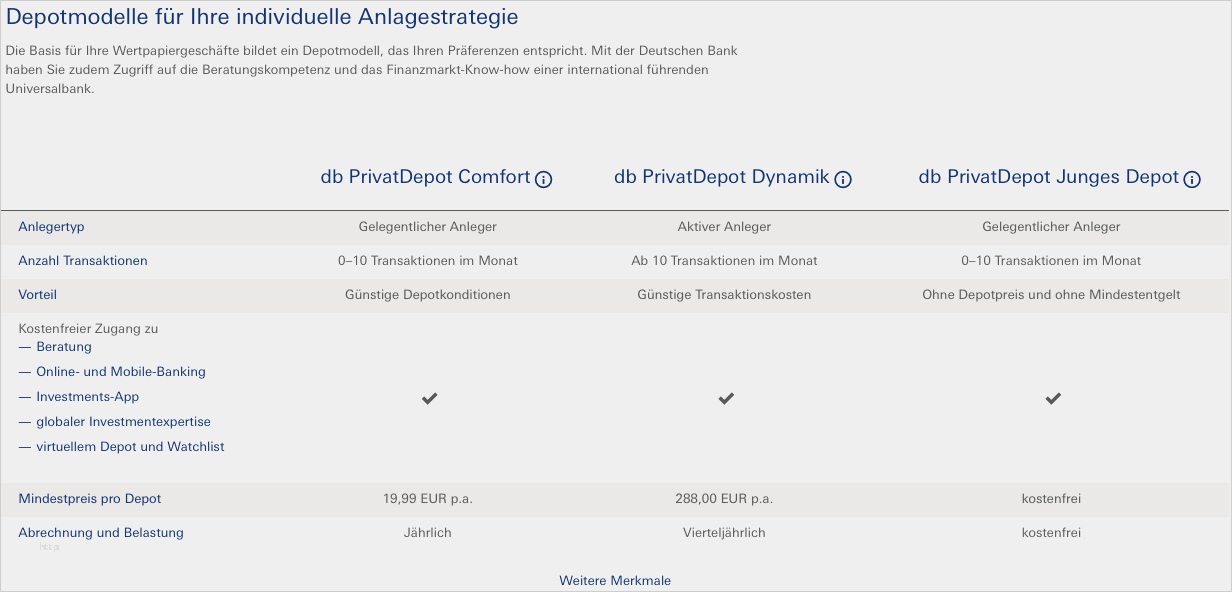Click the '288,00 EUR p.a.' value
Viewport: 1232px width, 592px height.
coord(724,499)
